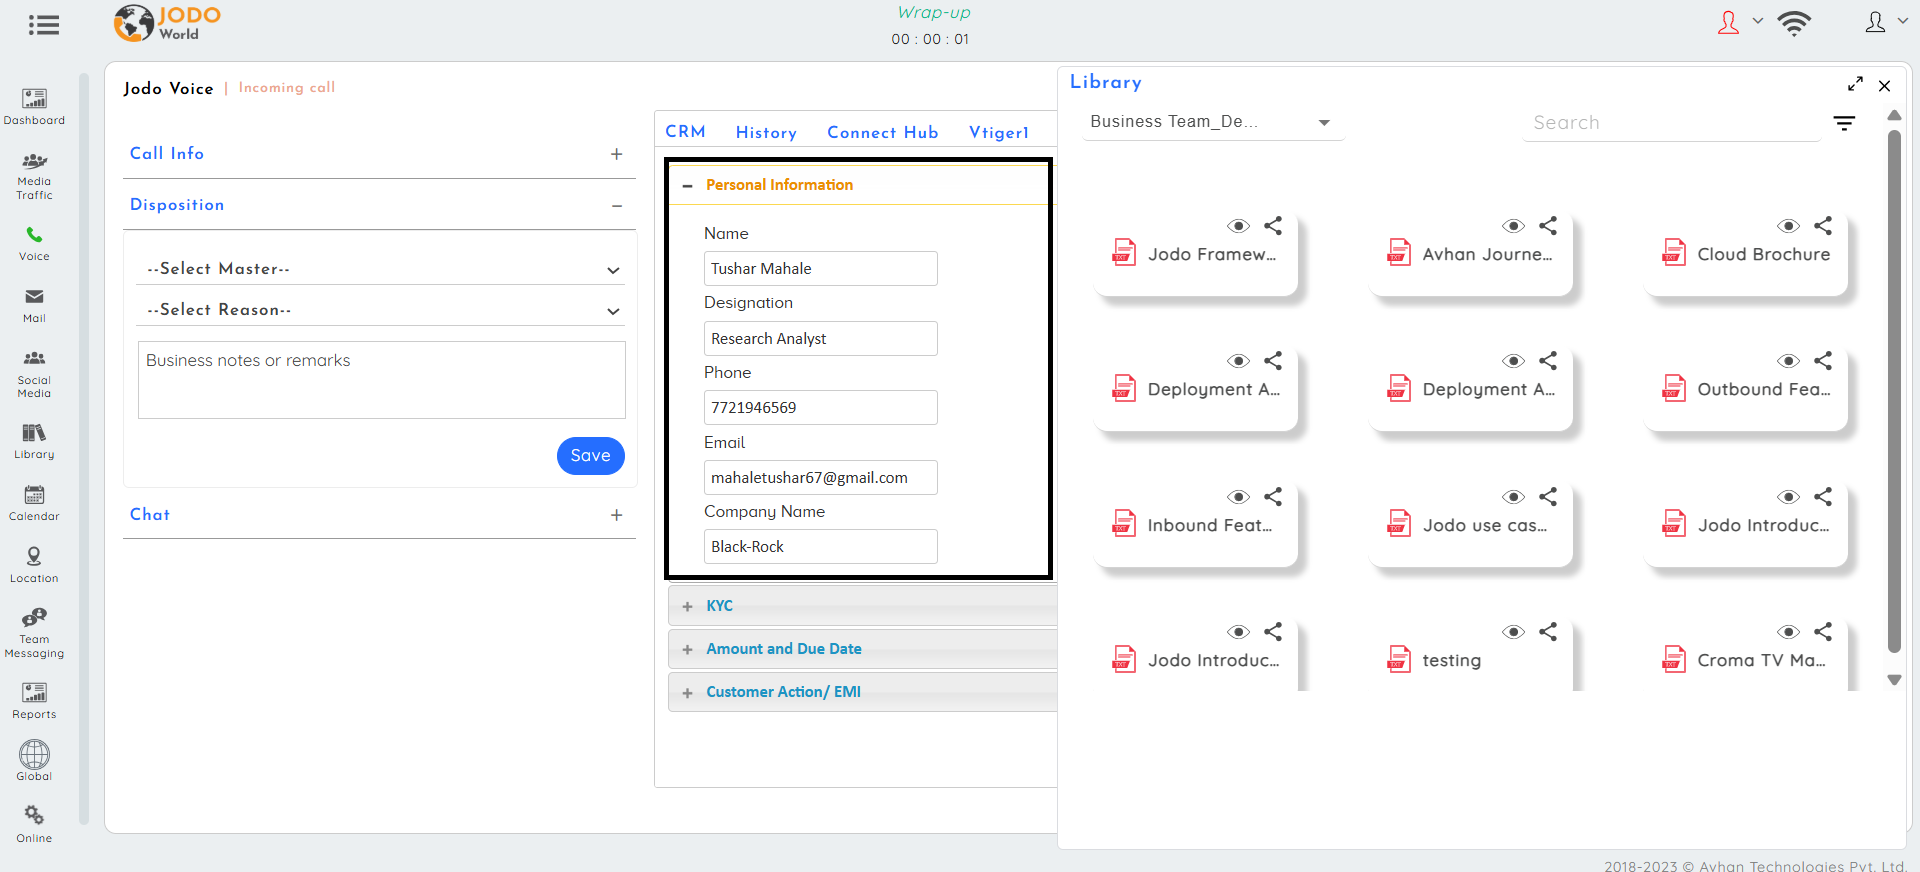The height and width of the screenshot is (872, 1920).
Task: Preview the Cloud Brochure via eye icon
Action: [1789, 226]
